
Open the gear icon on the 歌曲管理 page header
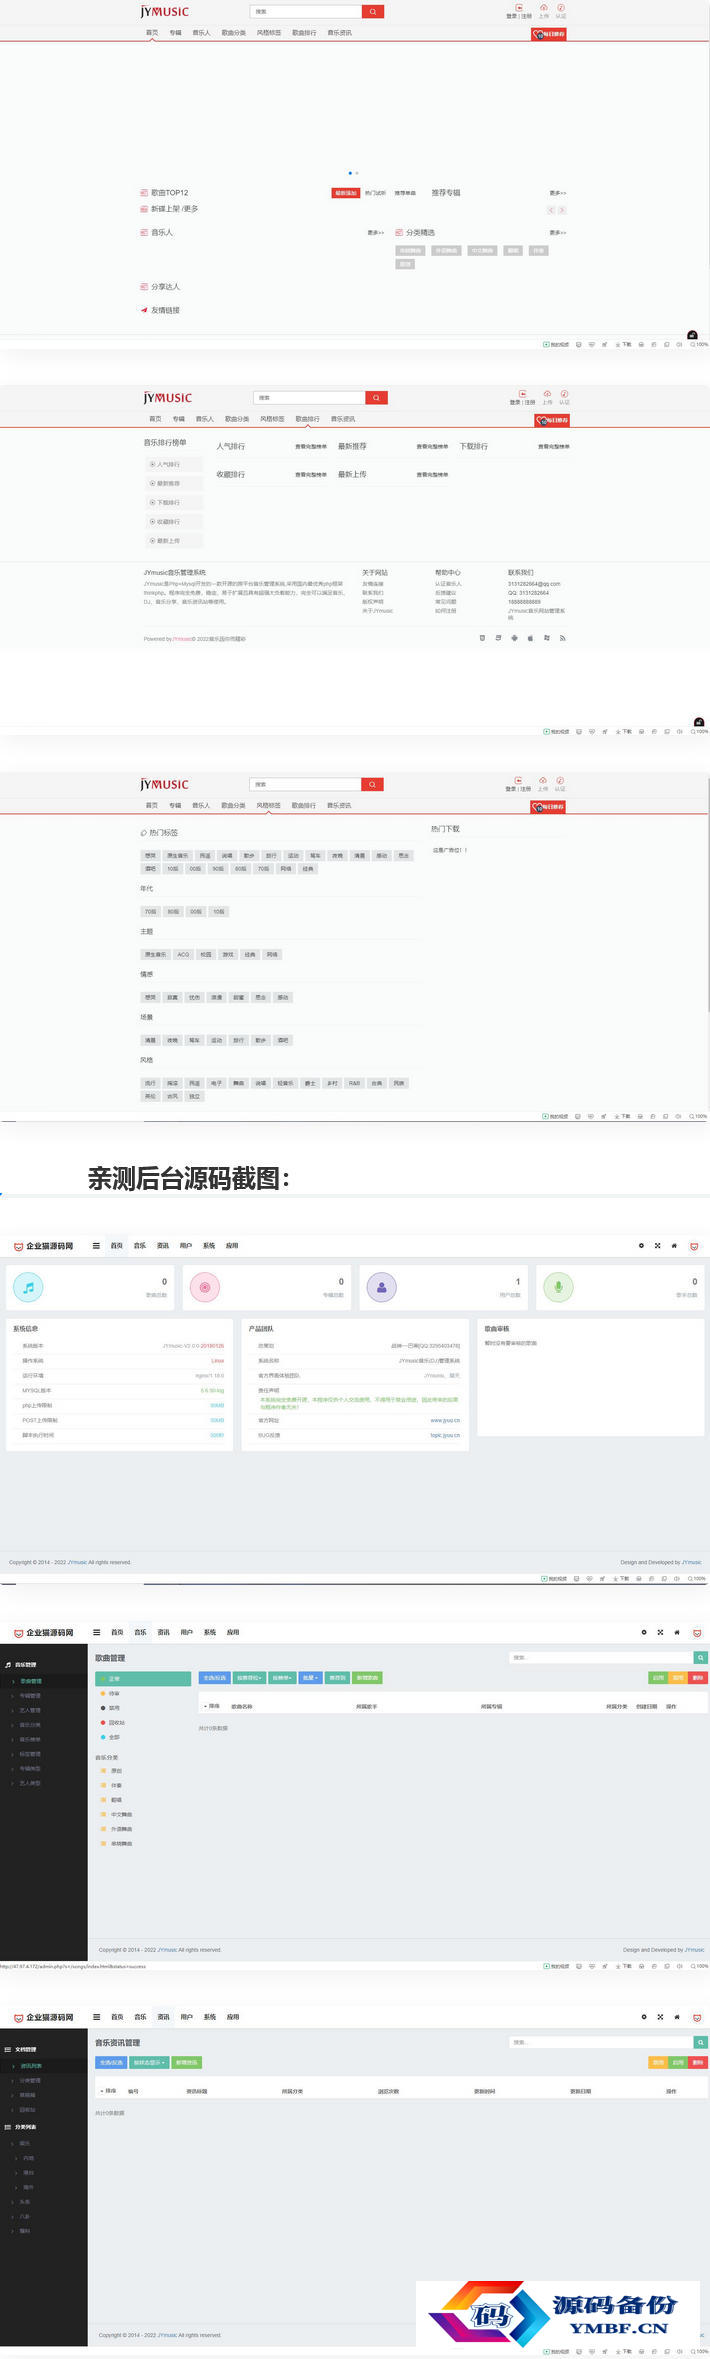[x=644, y=1632]
